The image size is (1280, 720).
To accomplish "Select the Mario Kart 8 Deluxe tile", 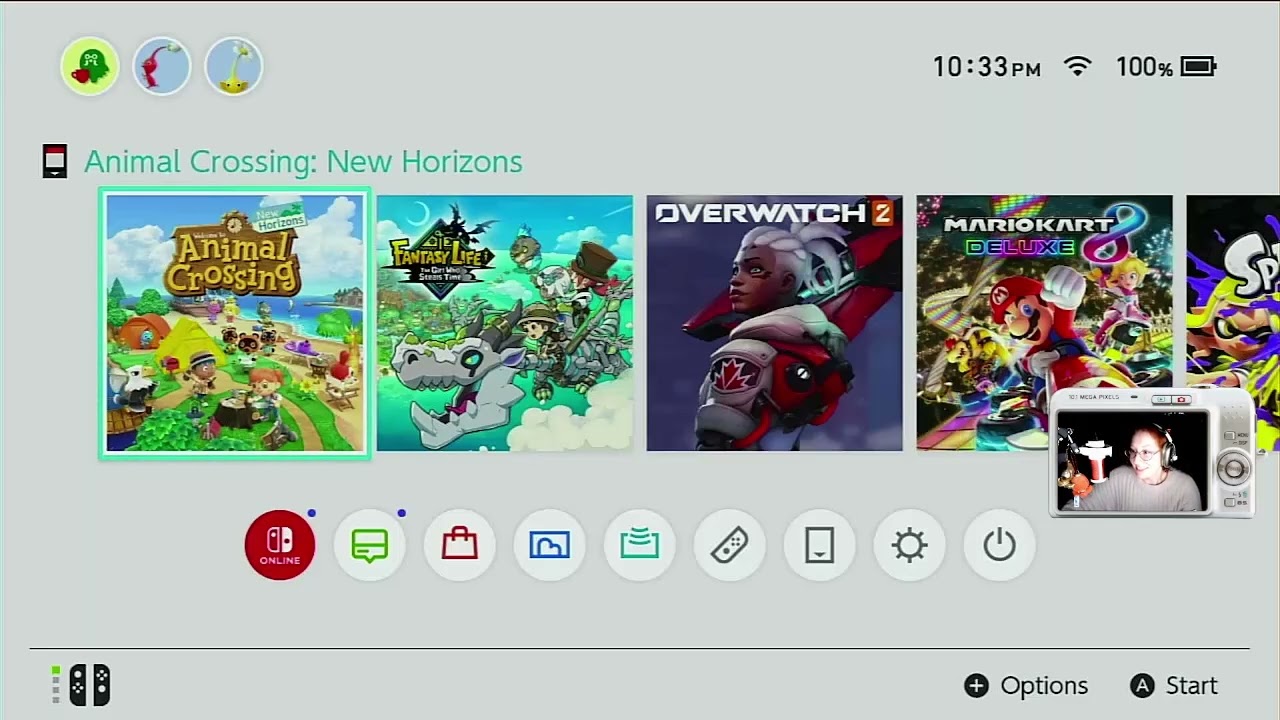I will click(1045, 323).
